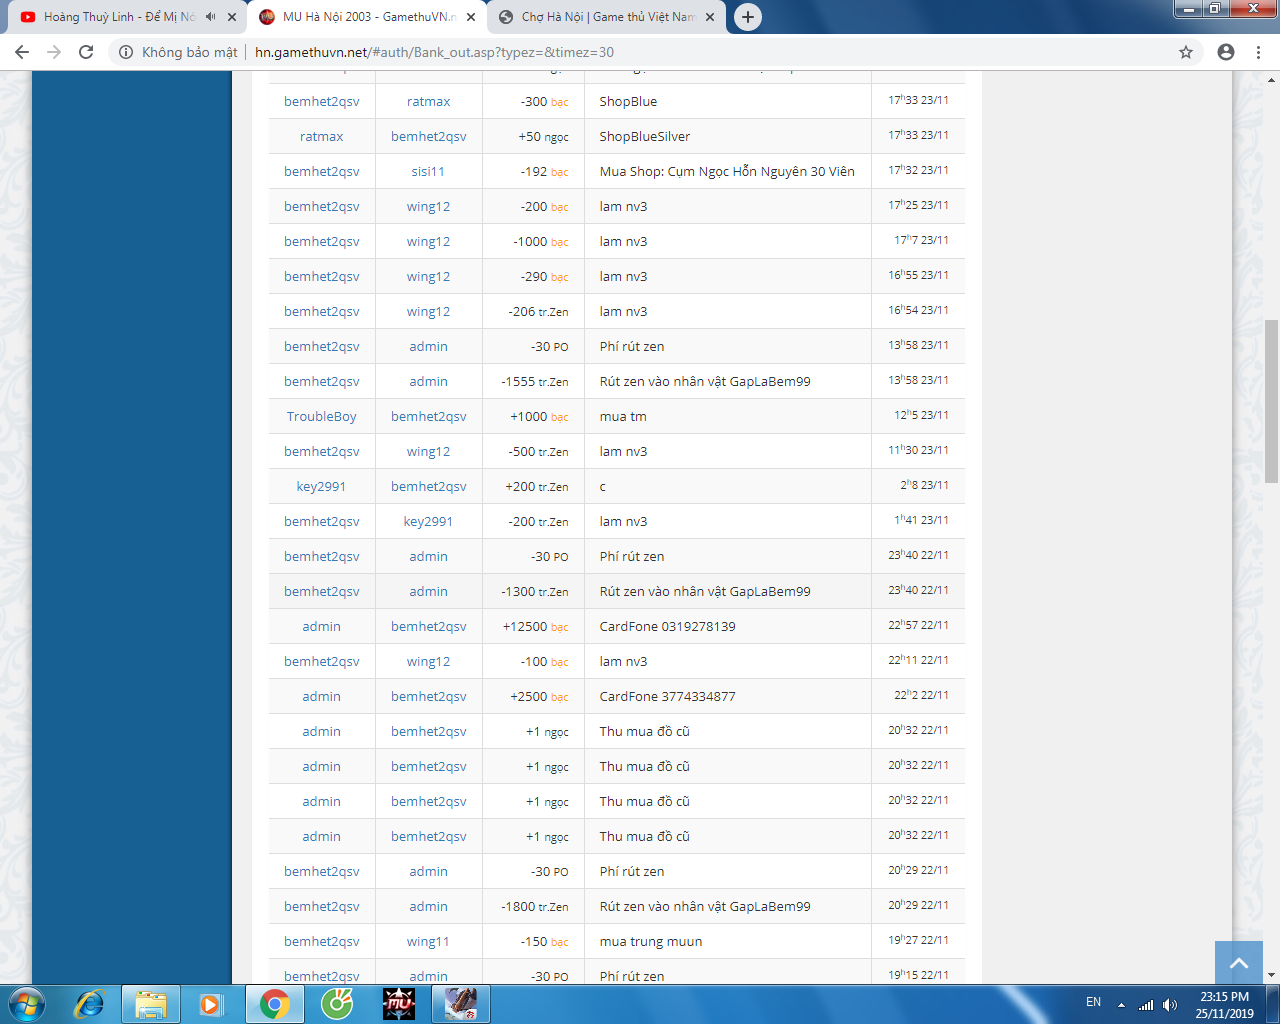The width and height of the screenshot is (1280, 1024).
Task: Click the scroll-to-top arrow button
Action: pyautogui.click(x=1239, y=963)
